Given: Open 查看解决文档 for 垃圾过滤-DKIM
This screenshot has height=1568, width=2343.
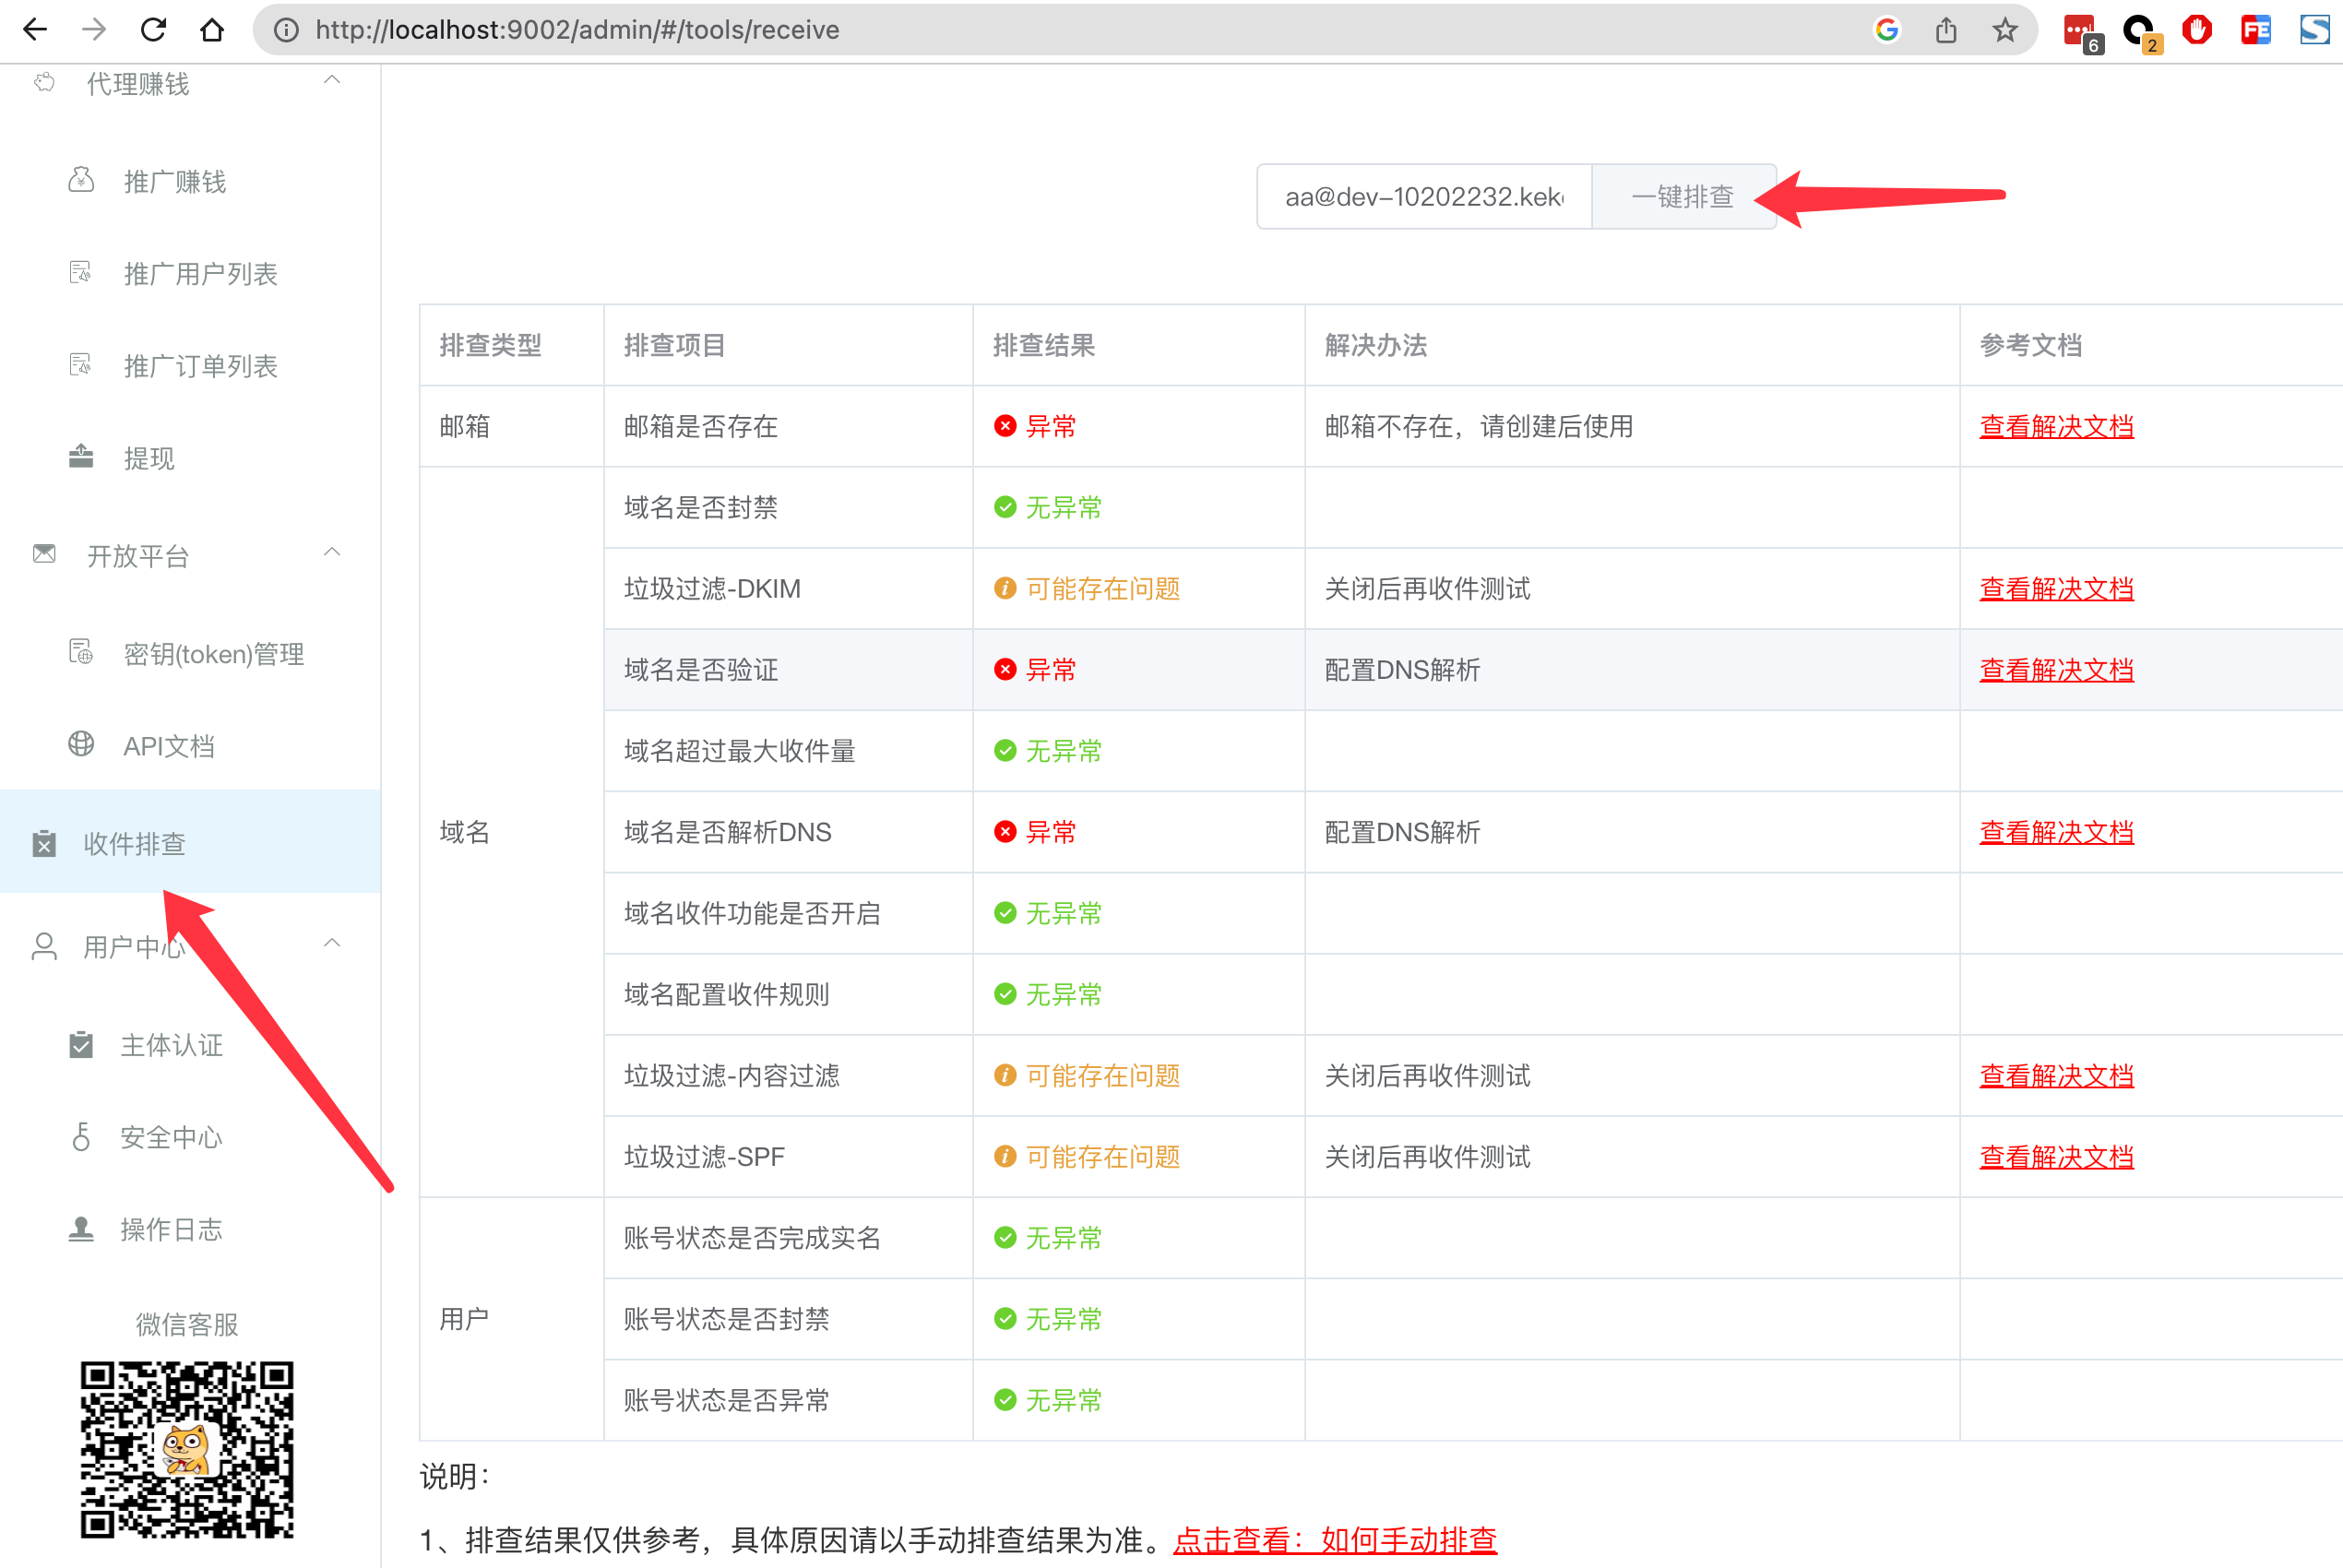Looking at the screenshot, I should click(2056, 588).
